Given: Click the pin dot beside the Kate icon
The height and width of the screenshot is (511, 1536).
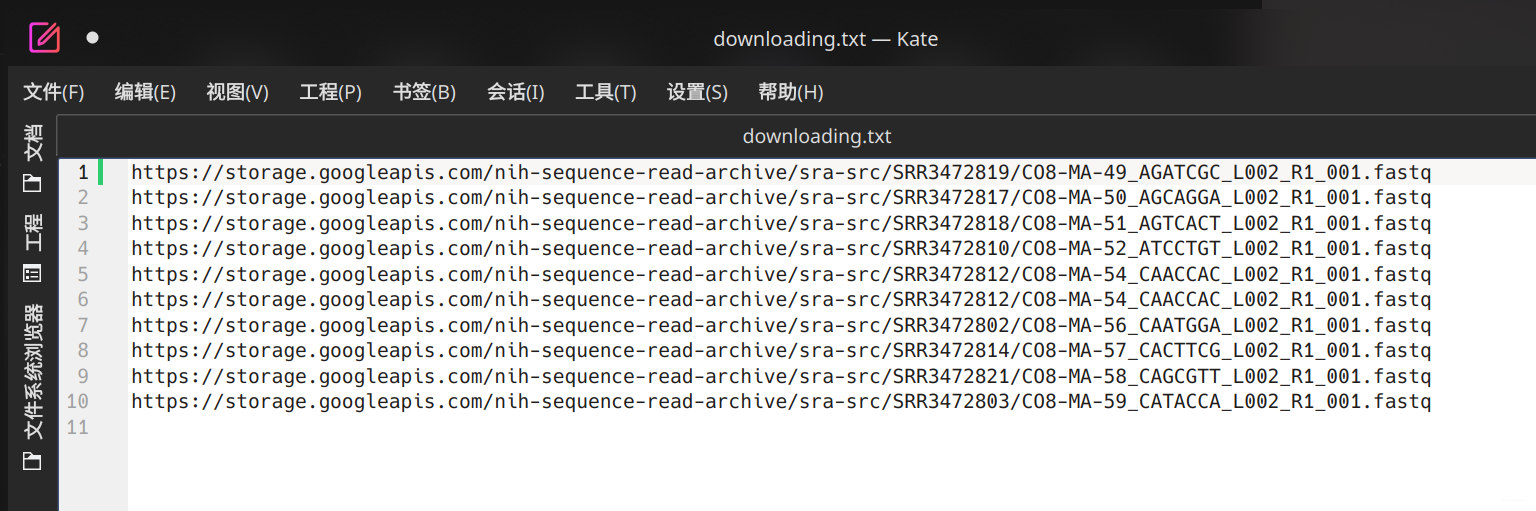Looking at the screenshot, I should click(92, 38).
